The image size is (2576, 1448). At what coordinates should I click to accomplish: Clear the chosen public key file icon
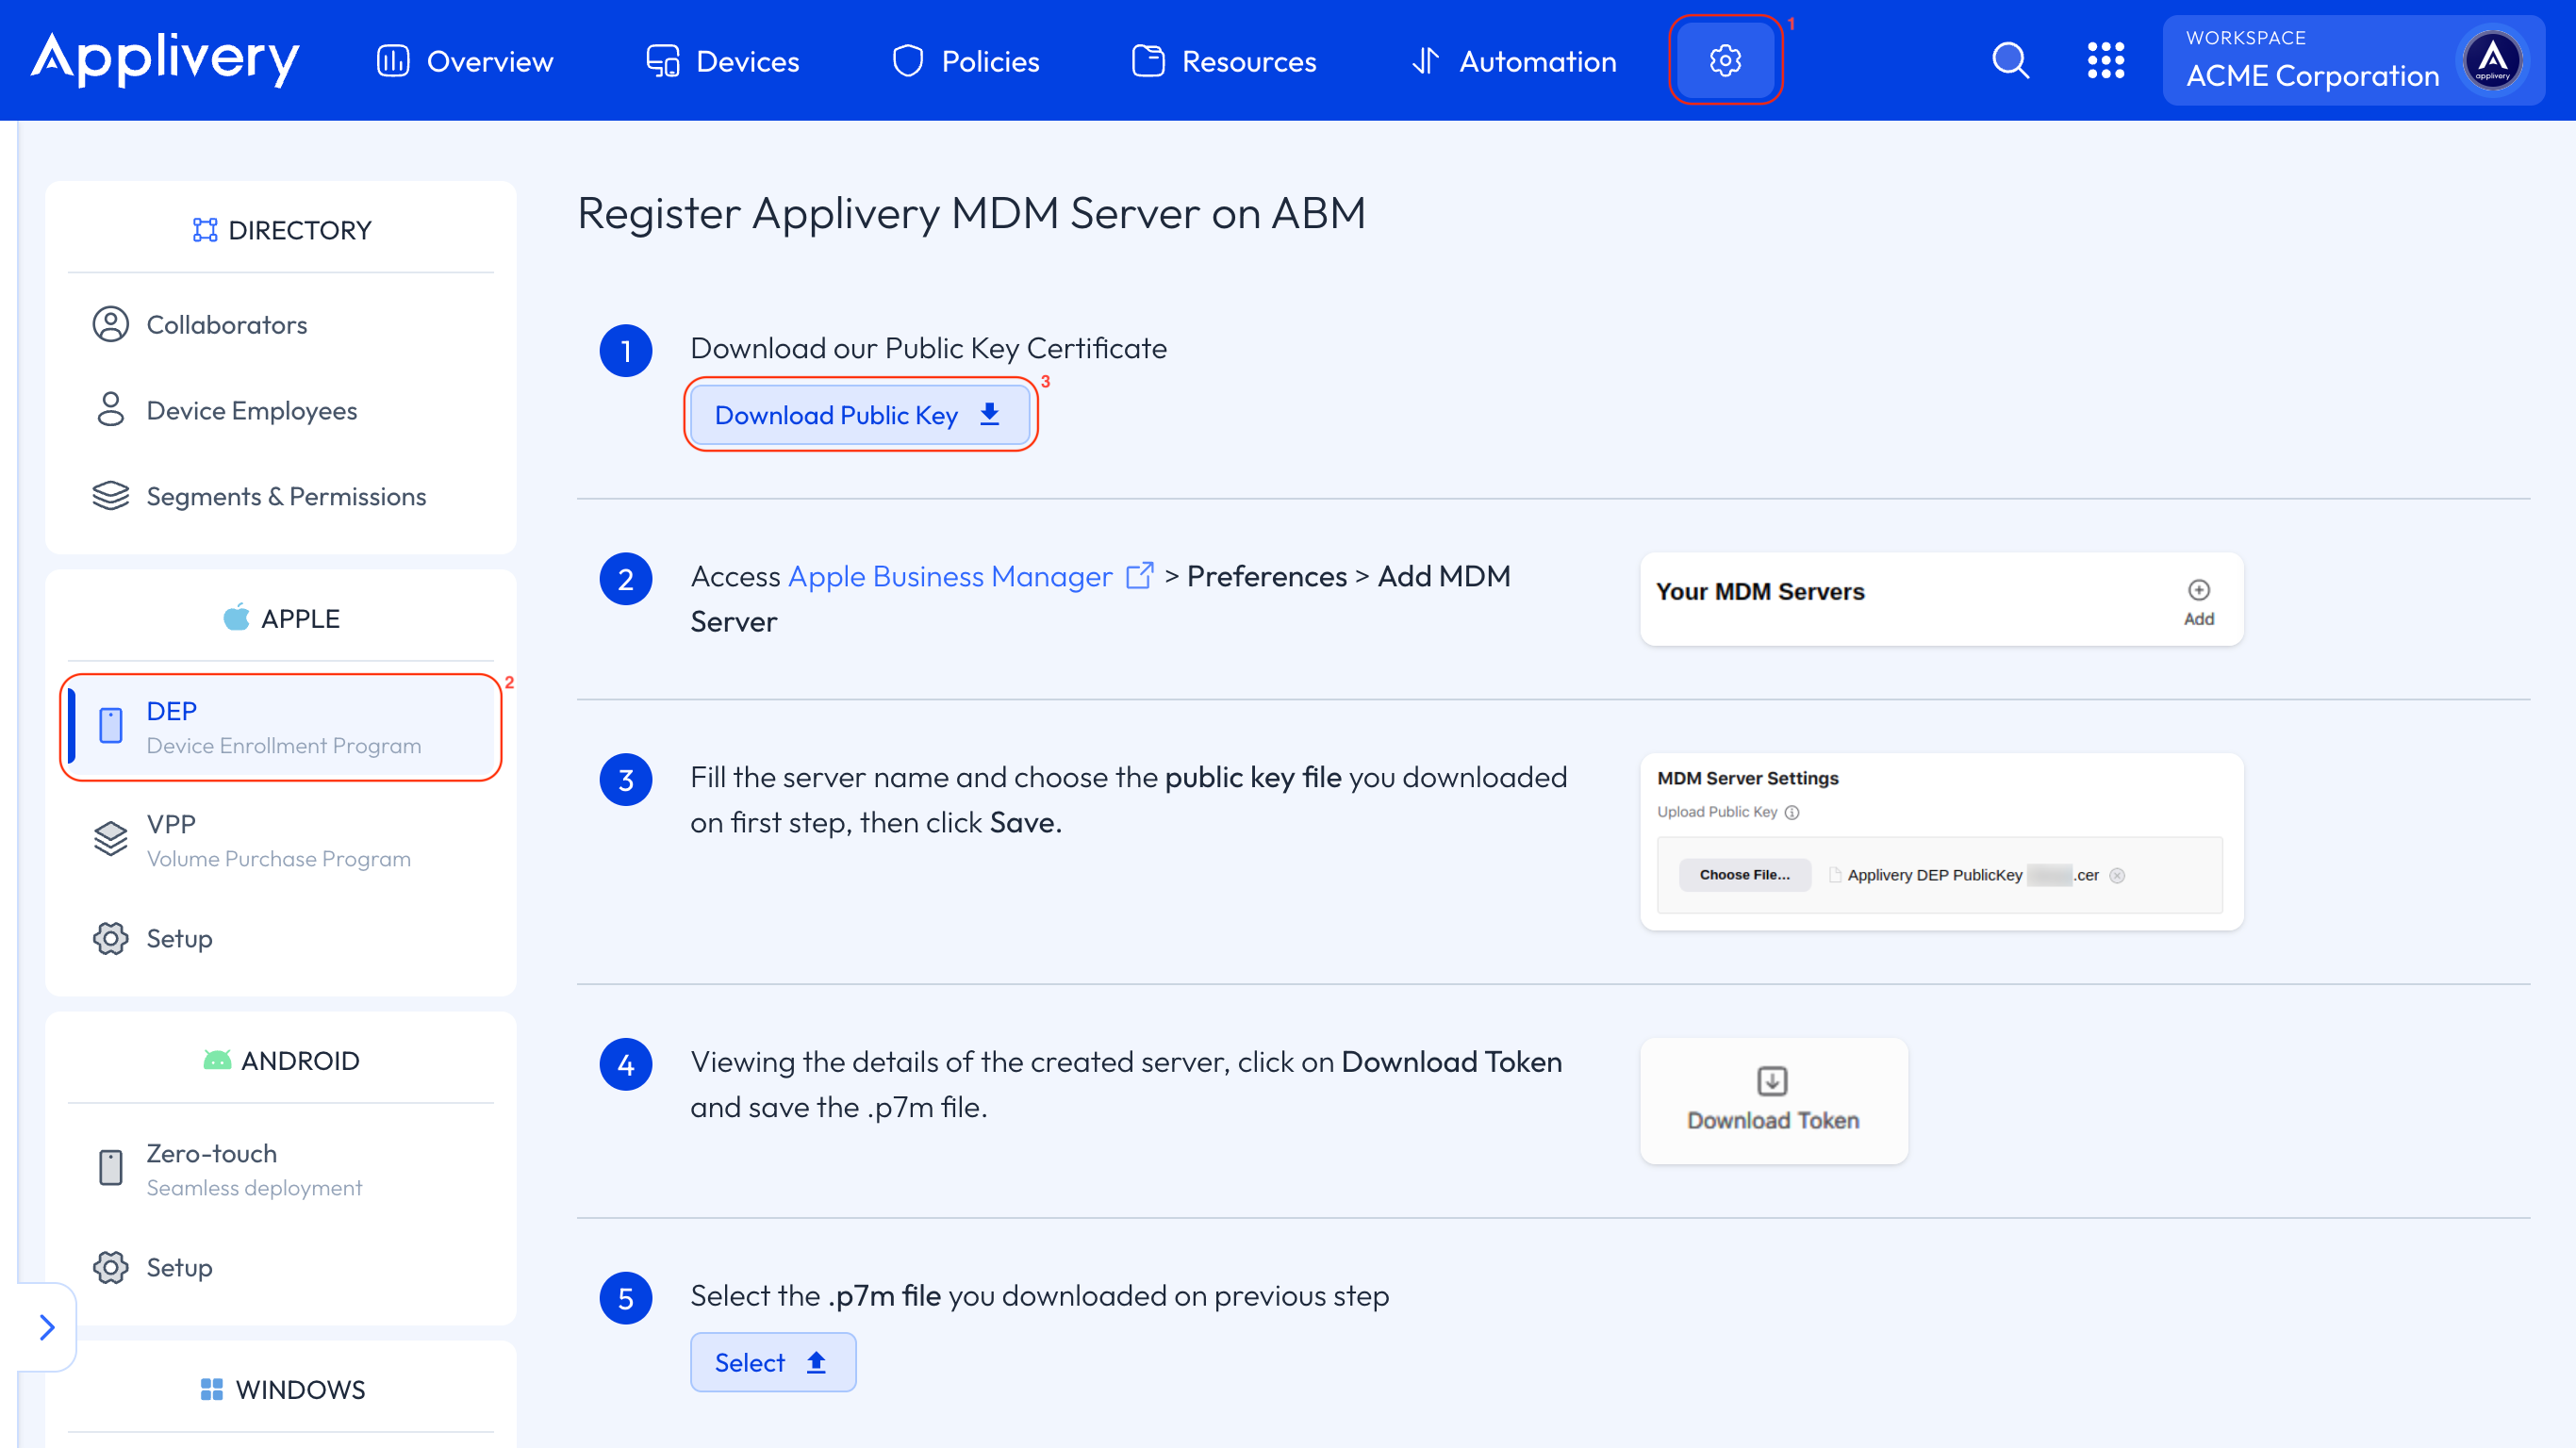[2117, 876]
